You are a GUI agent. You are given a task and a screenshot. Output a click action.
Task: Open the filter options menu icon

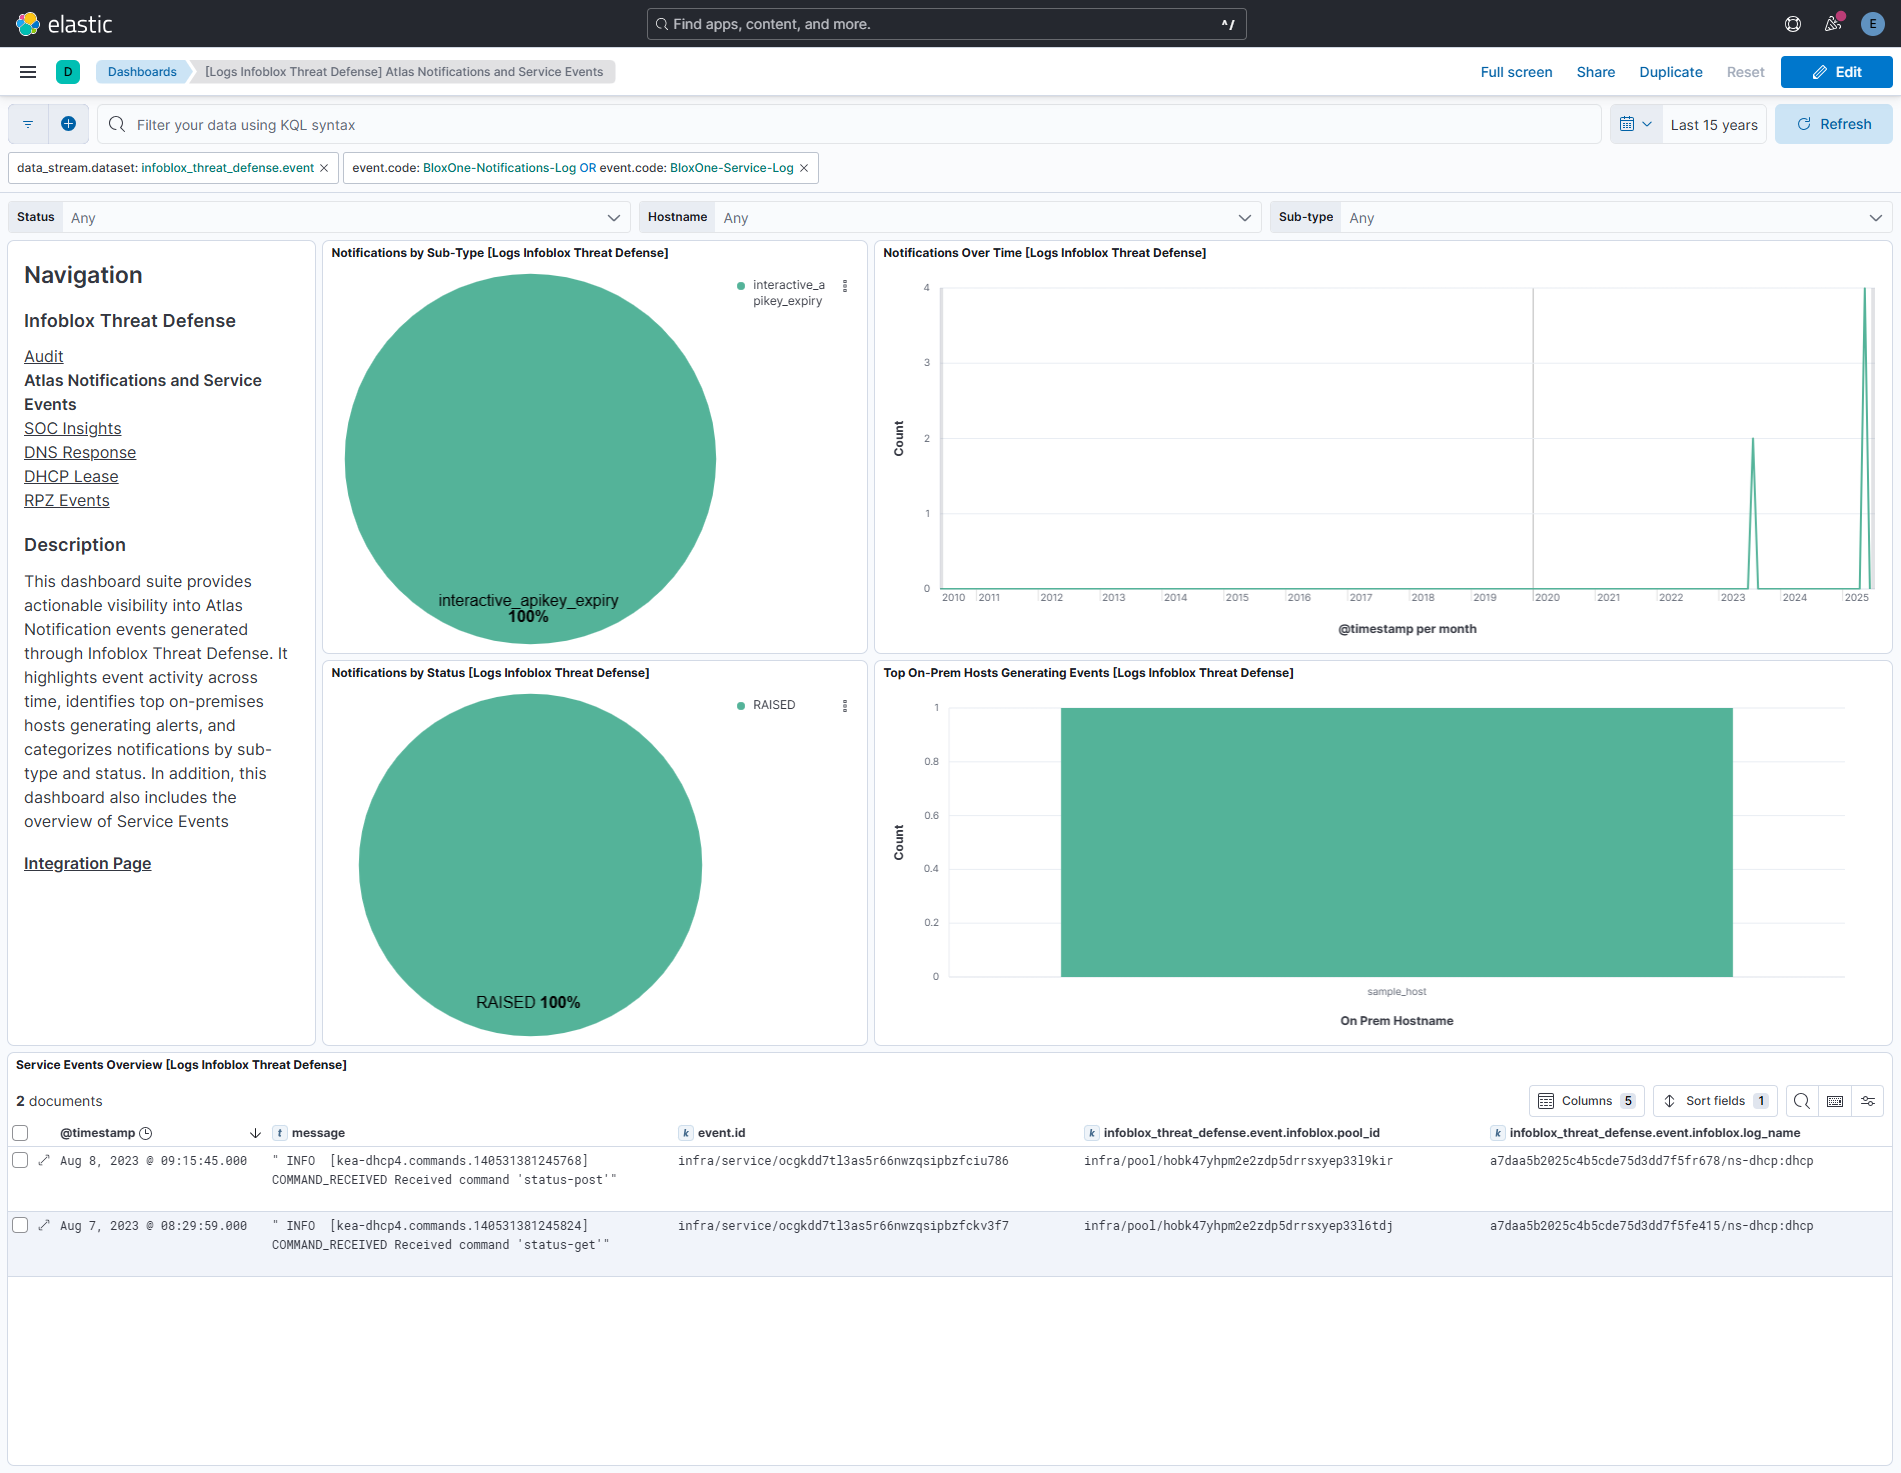pyautogui.click(x=28, y=124)
